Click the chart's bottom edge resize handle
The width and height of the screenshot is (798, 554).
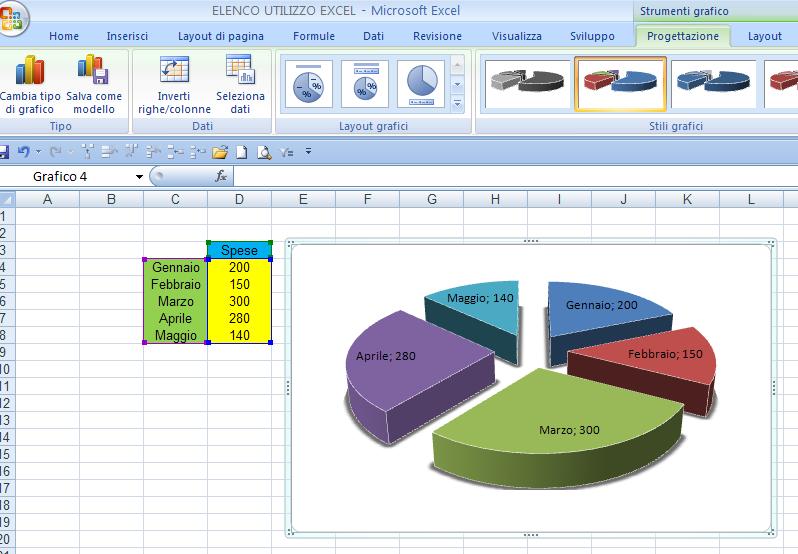(x=531, y=535)
